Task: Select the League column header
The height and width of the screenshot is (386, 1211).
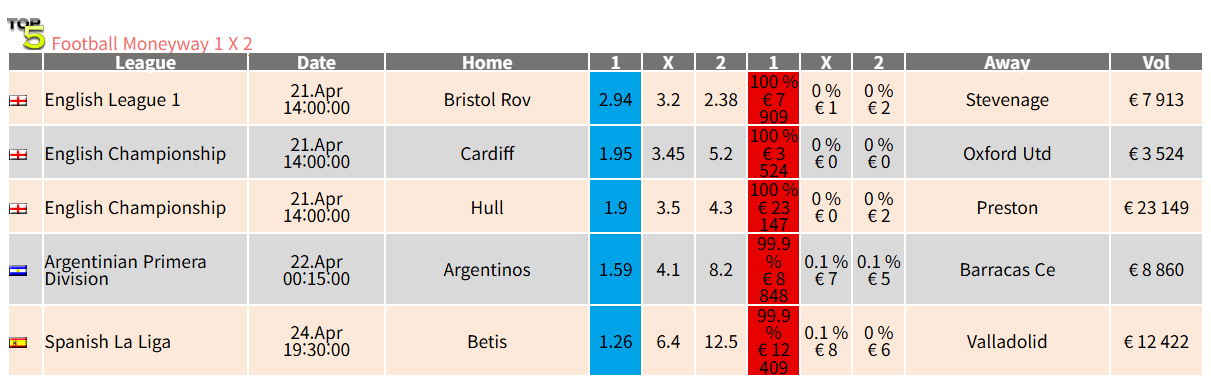Action: (x=145, y=62)
